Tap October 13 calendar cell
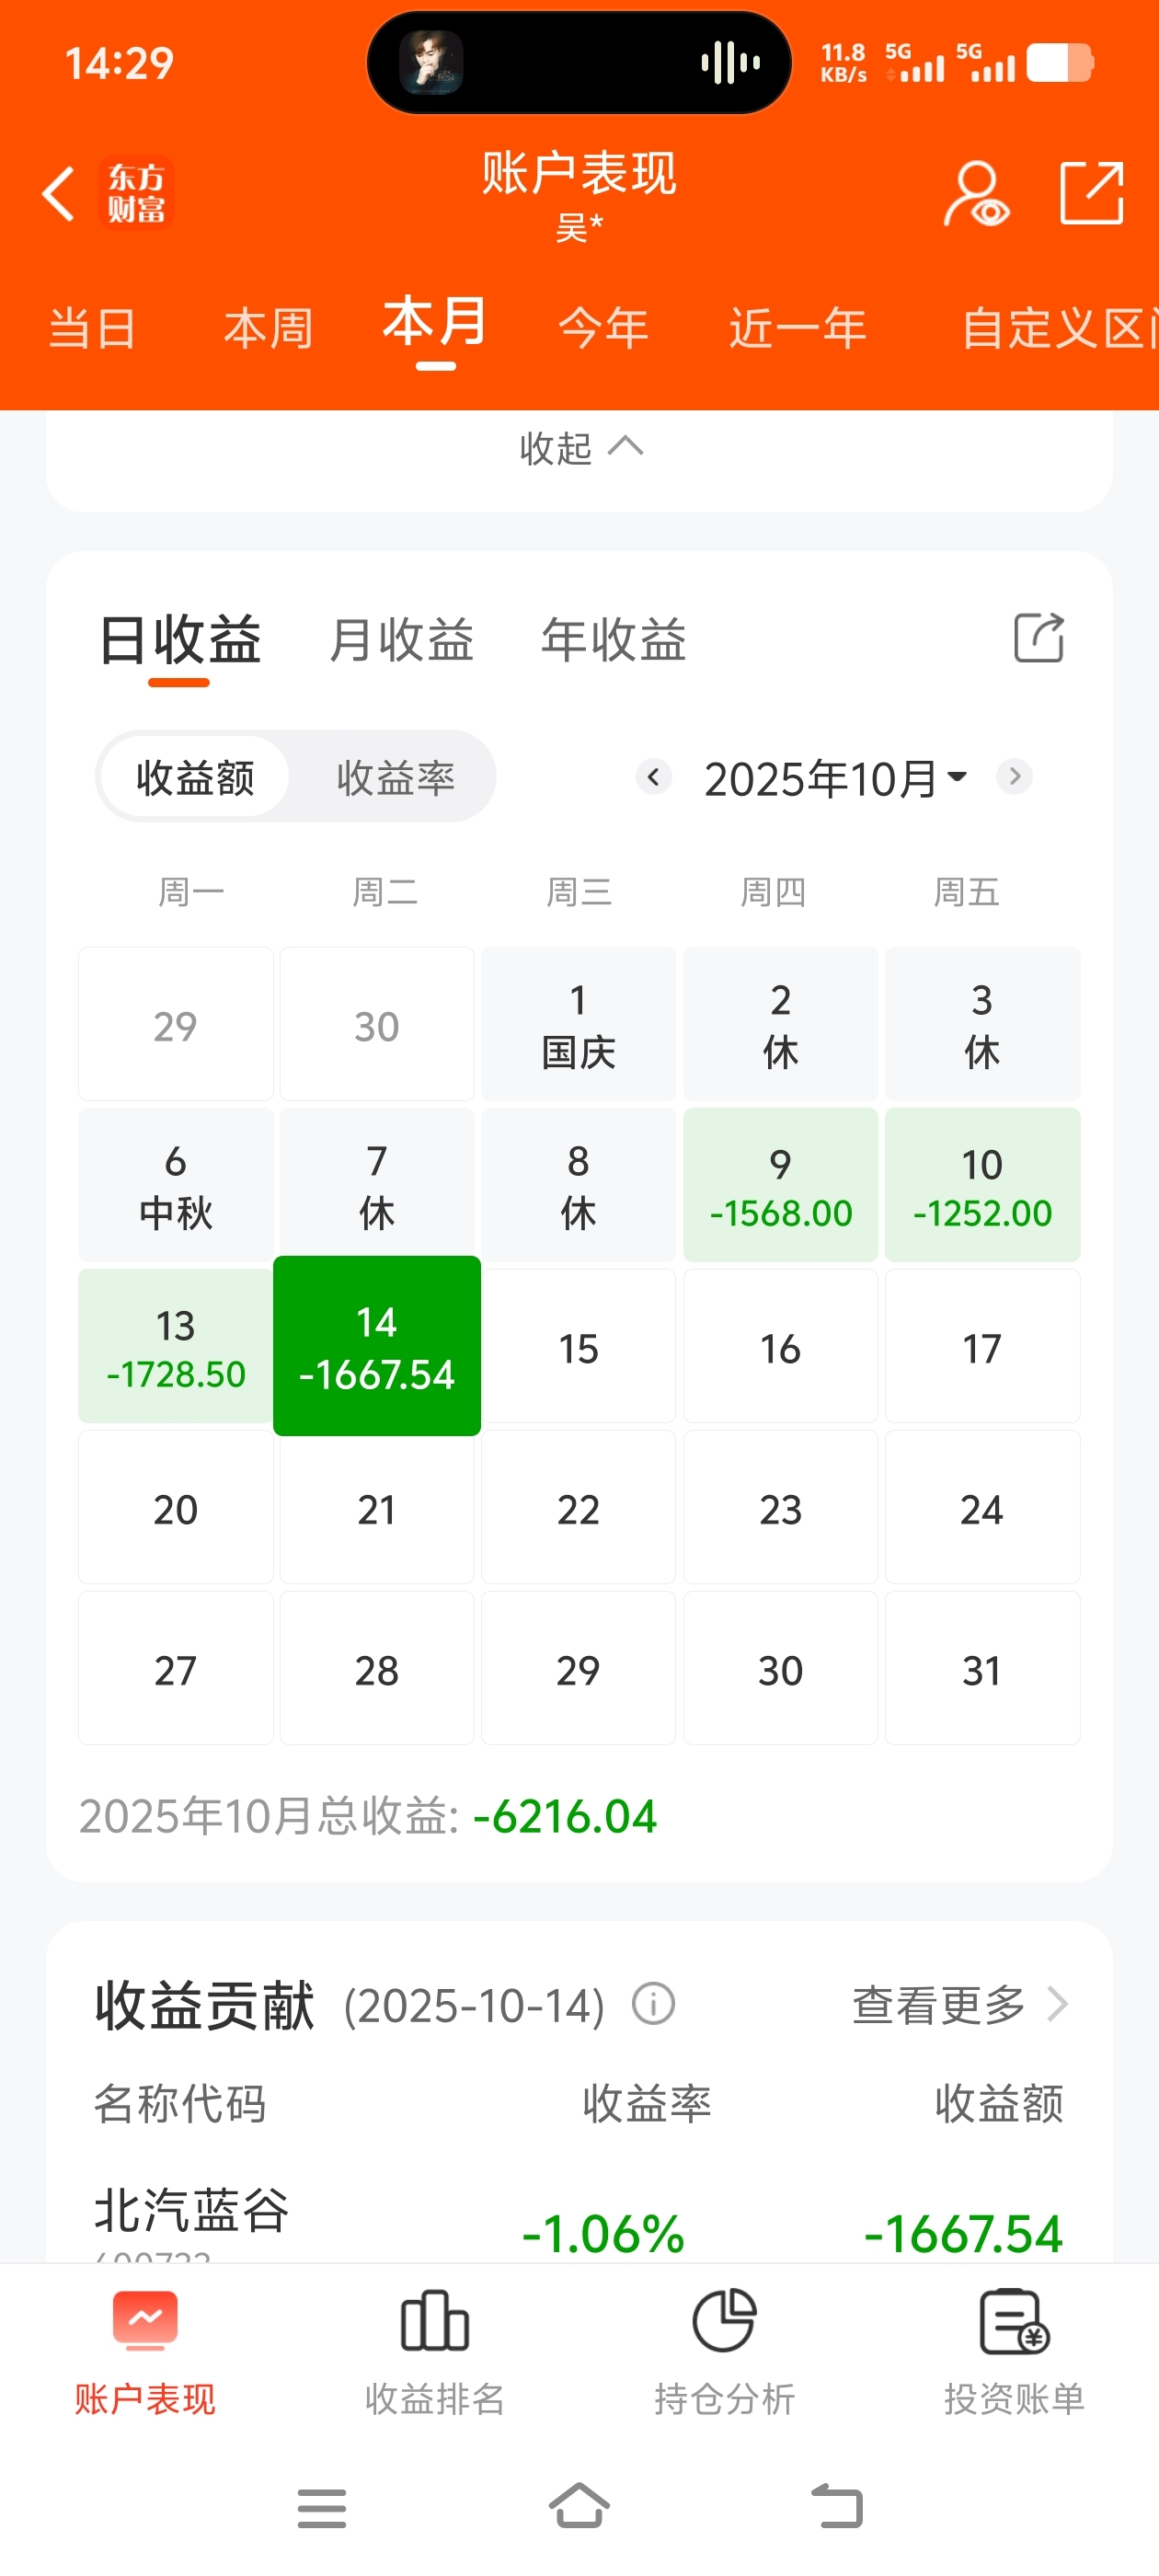1159x2576 pixels. (x=176, y=1346)
